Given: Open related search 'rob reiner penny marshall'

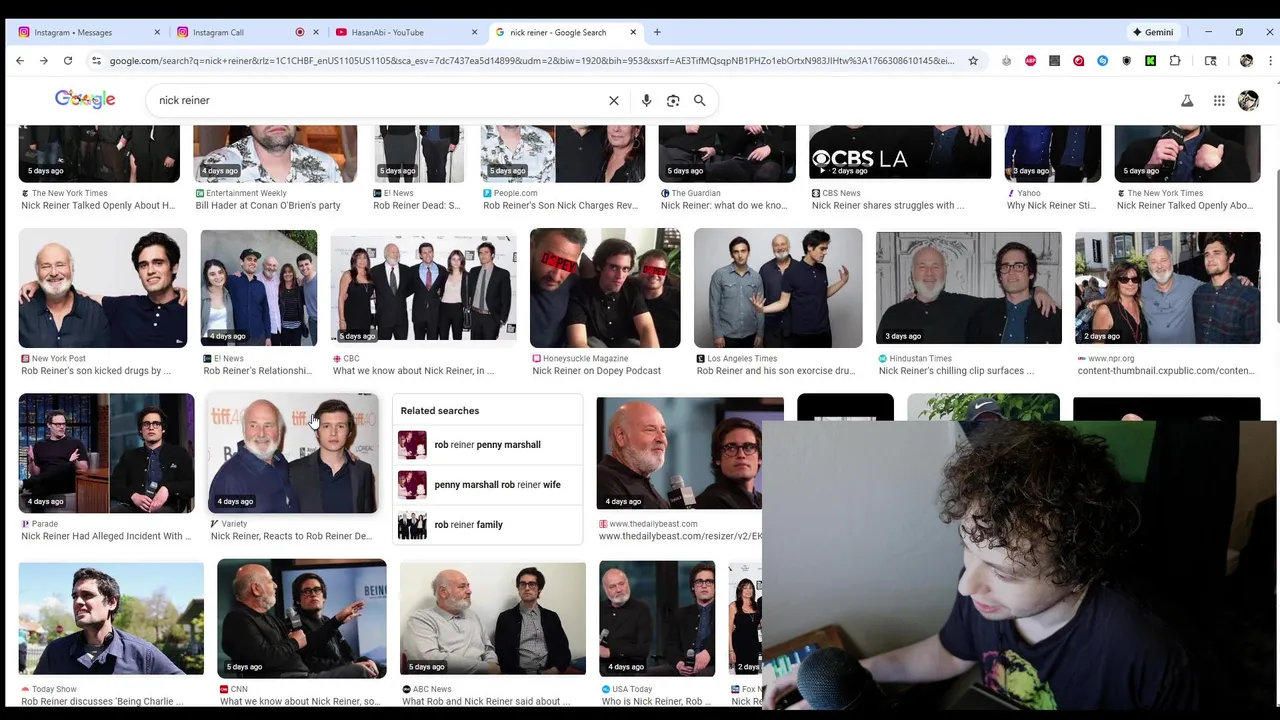Looking at the screenshot, I should pos(488,444).
